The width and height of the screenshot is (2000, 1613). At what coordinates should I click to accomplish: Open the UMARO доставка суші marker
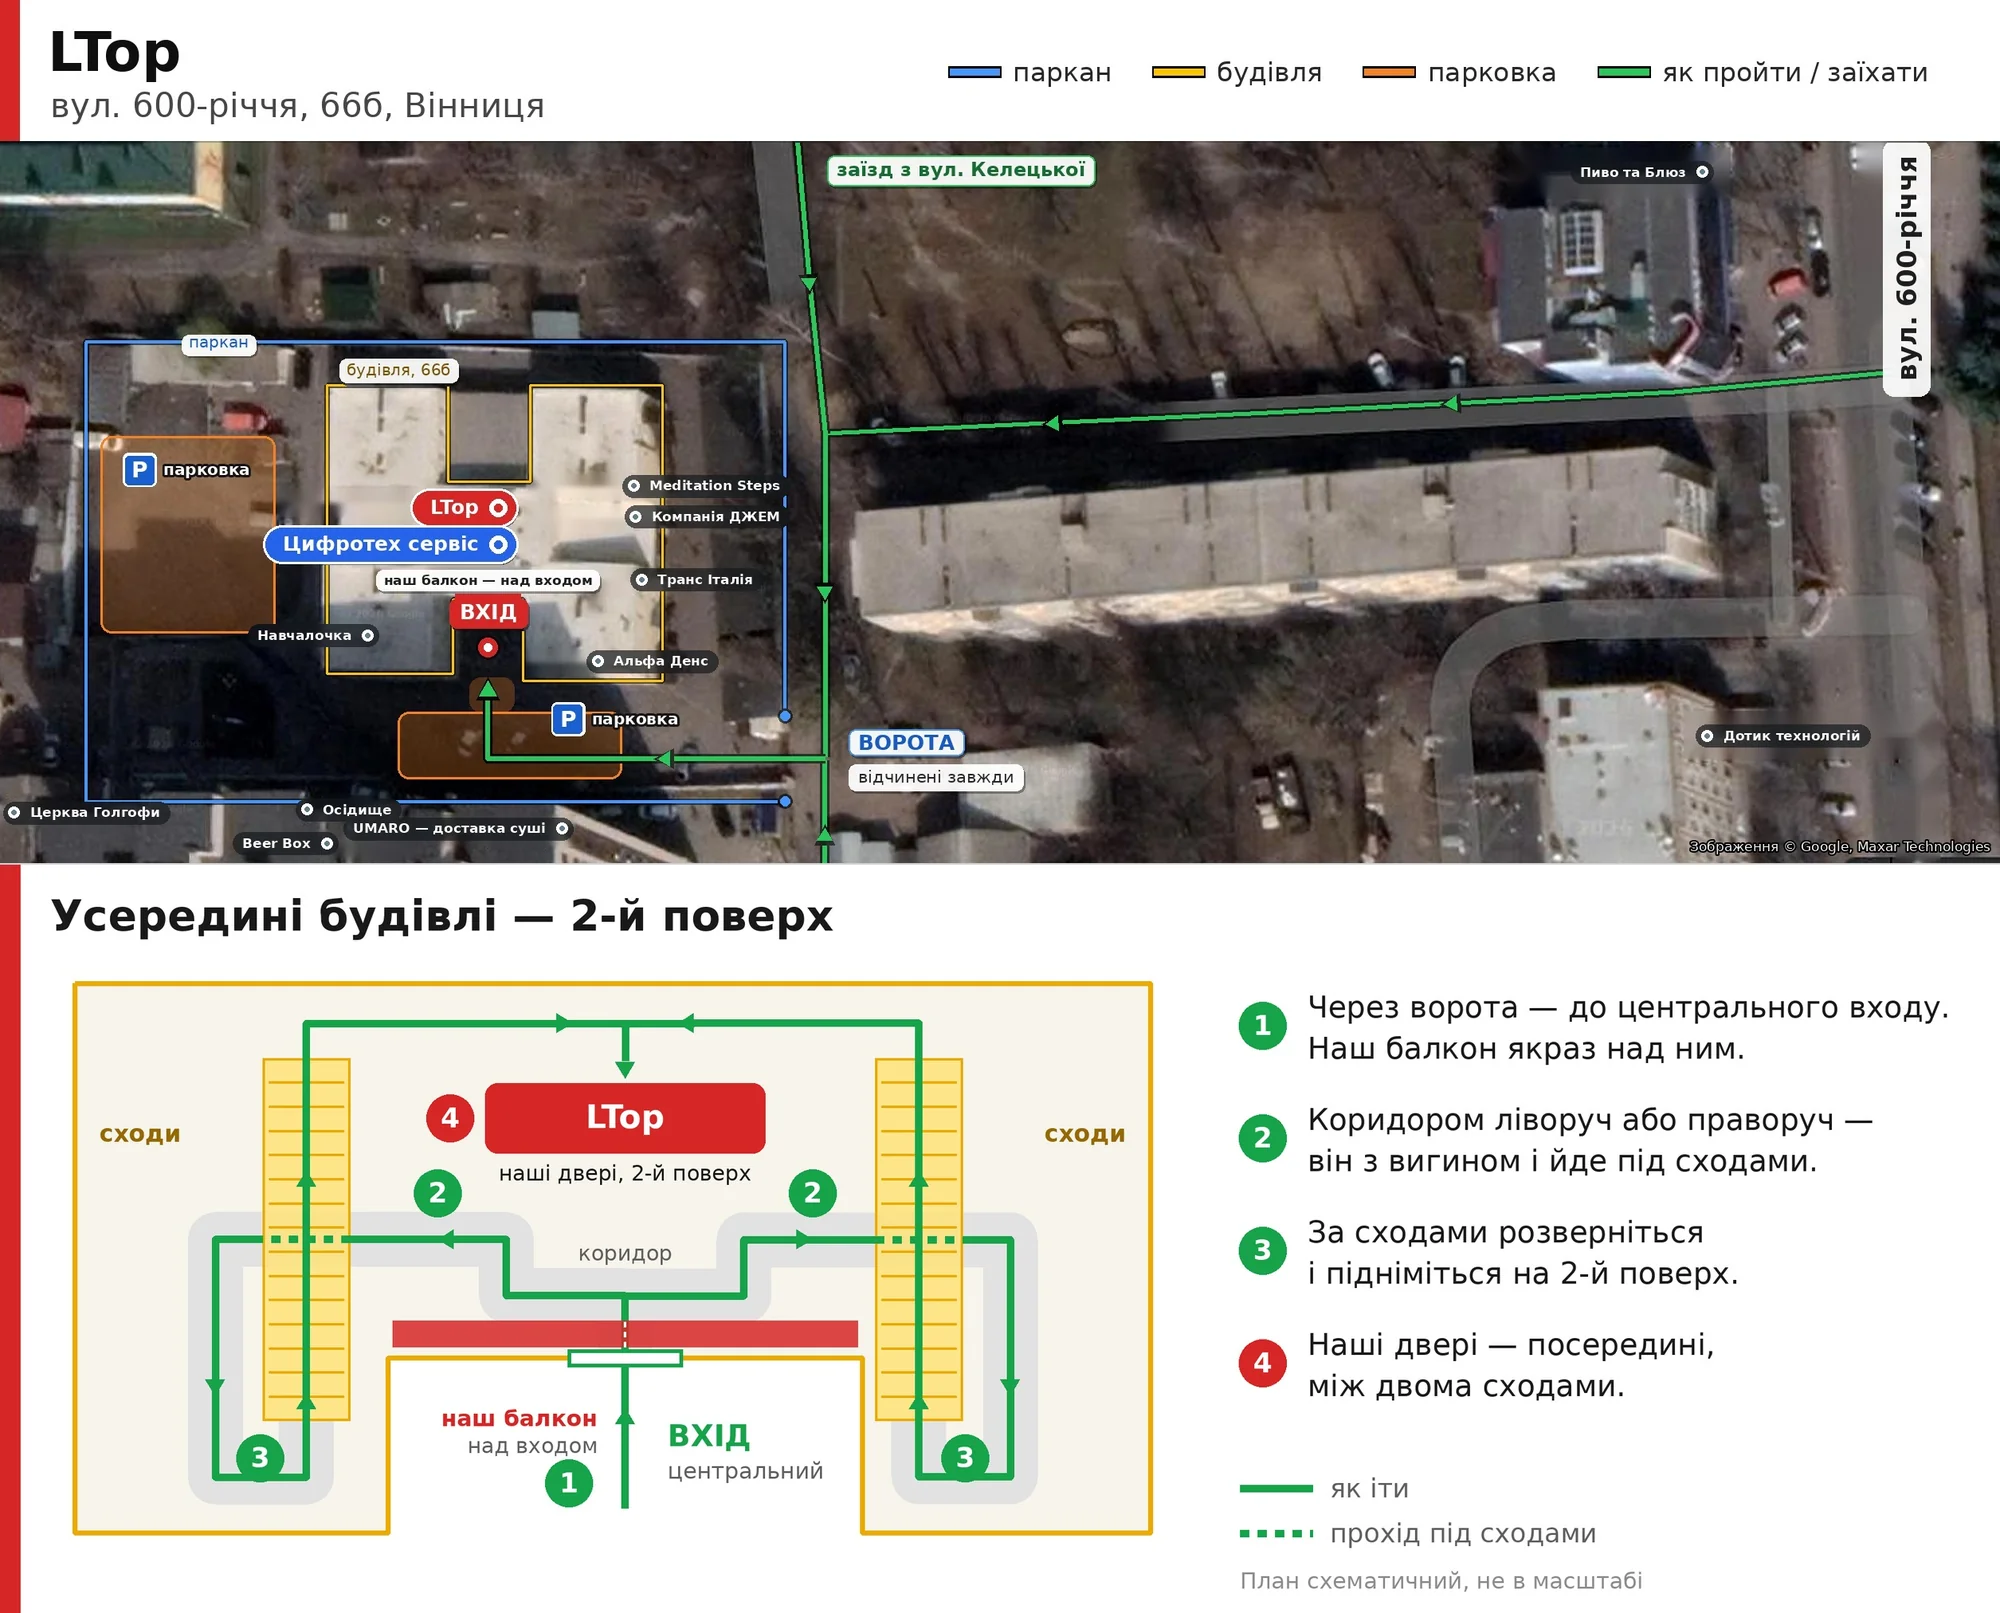459,829
